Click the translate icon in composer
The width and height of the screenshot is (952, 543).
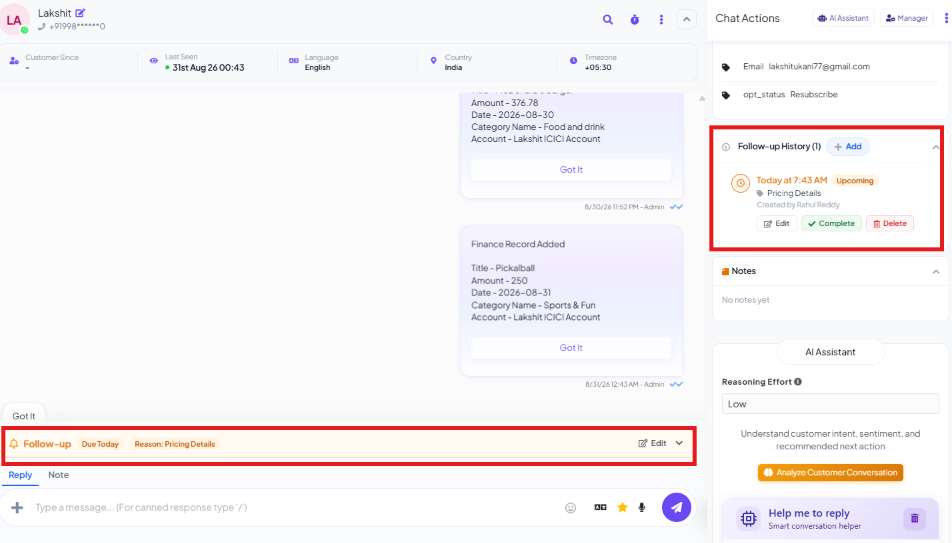point(600,507)
